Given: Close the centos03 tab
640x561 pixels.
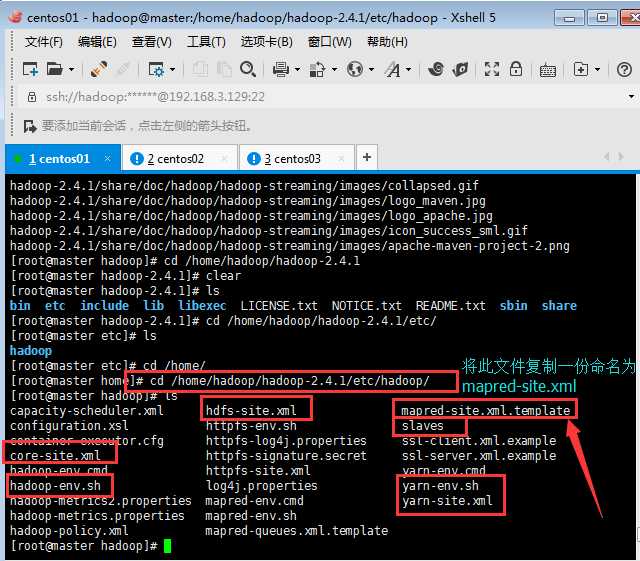Looking at the screenshot, I should tap(341, 158).
